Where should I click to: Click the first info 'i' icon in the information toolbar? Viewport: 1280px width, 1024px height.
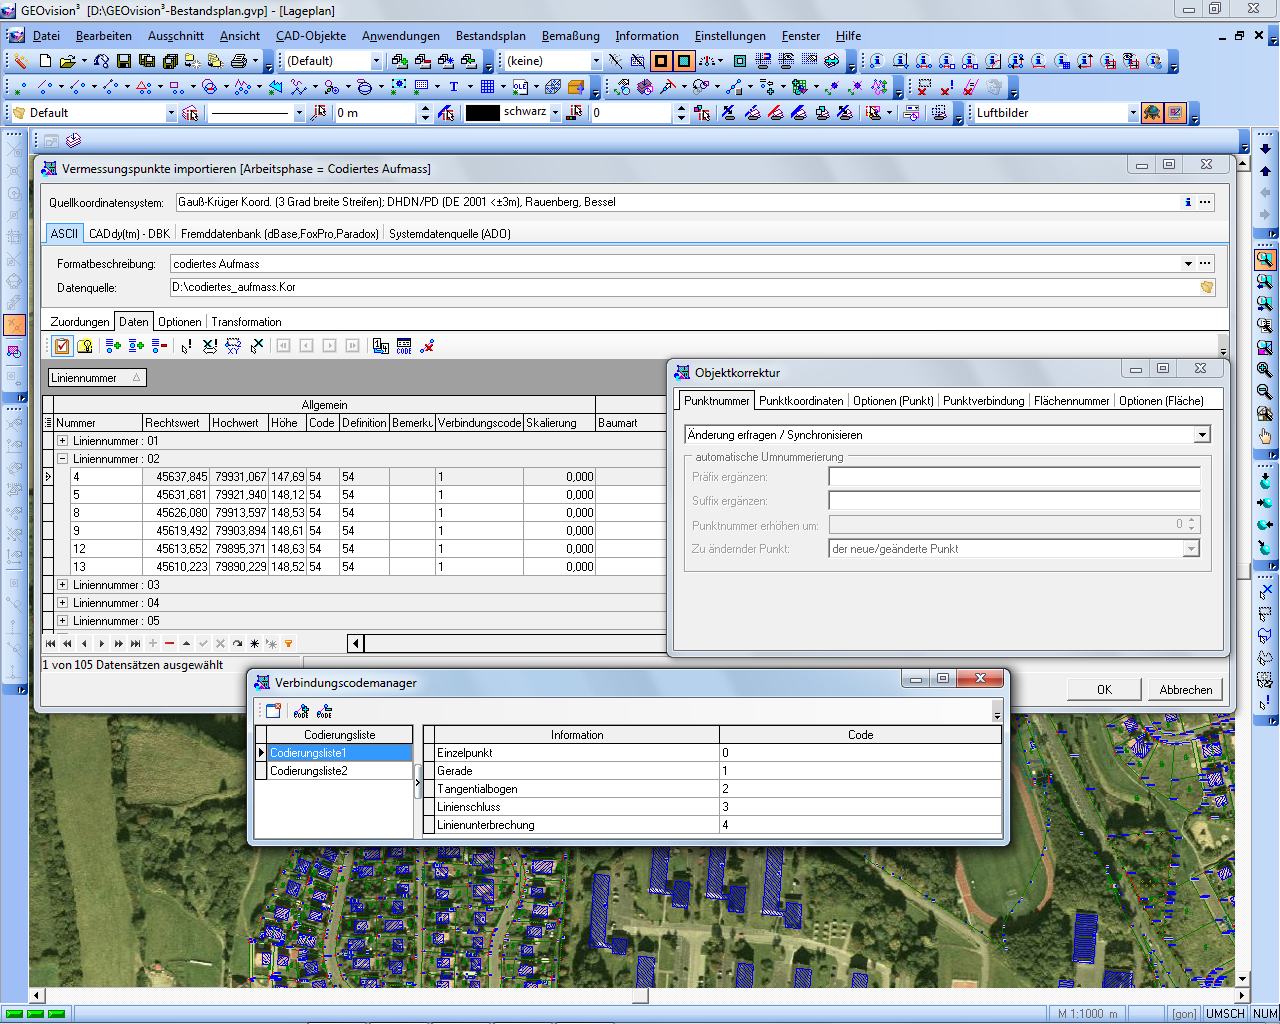pyautogui.click(x=877, y=61)
